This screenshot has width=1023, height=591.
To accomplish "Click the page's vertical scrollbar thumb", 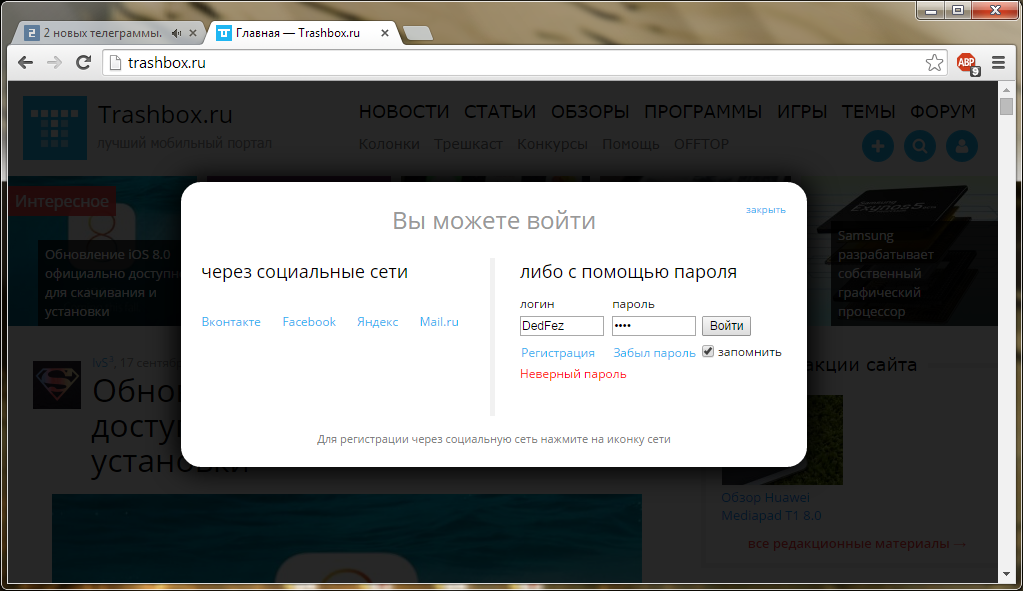I will click(x=1007, y=106).
